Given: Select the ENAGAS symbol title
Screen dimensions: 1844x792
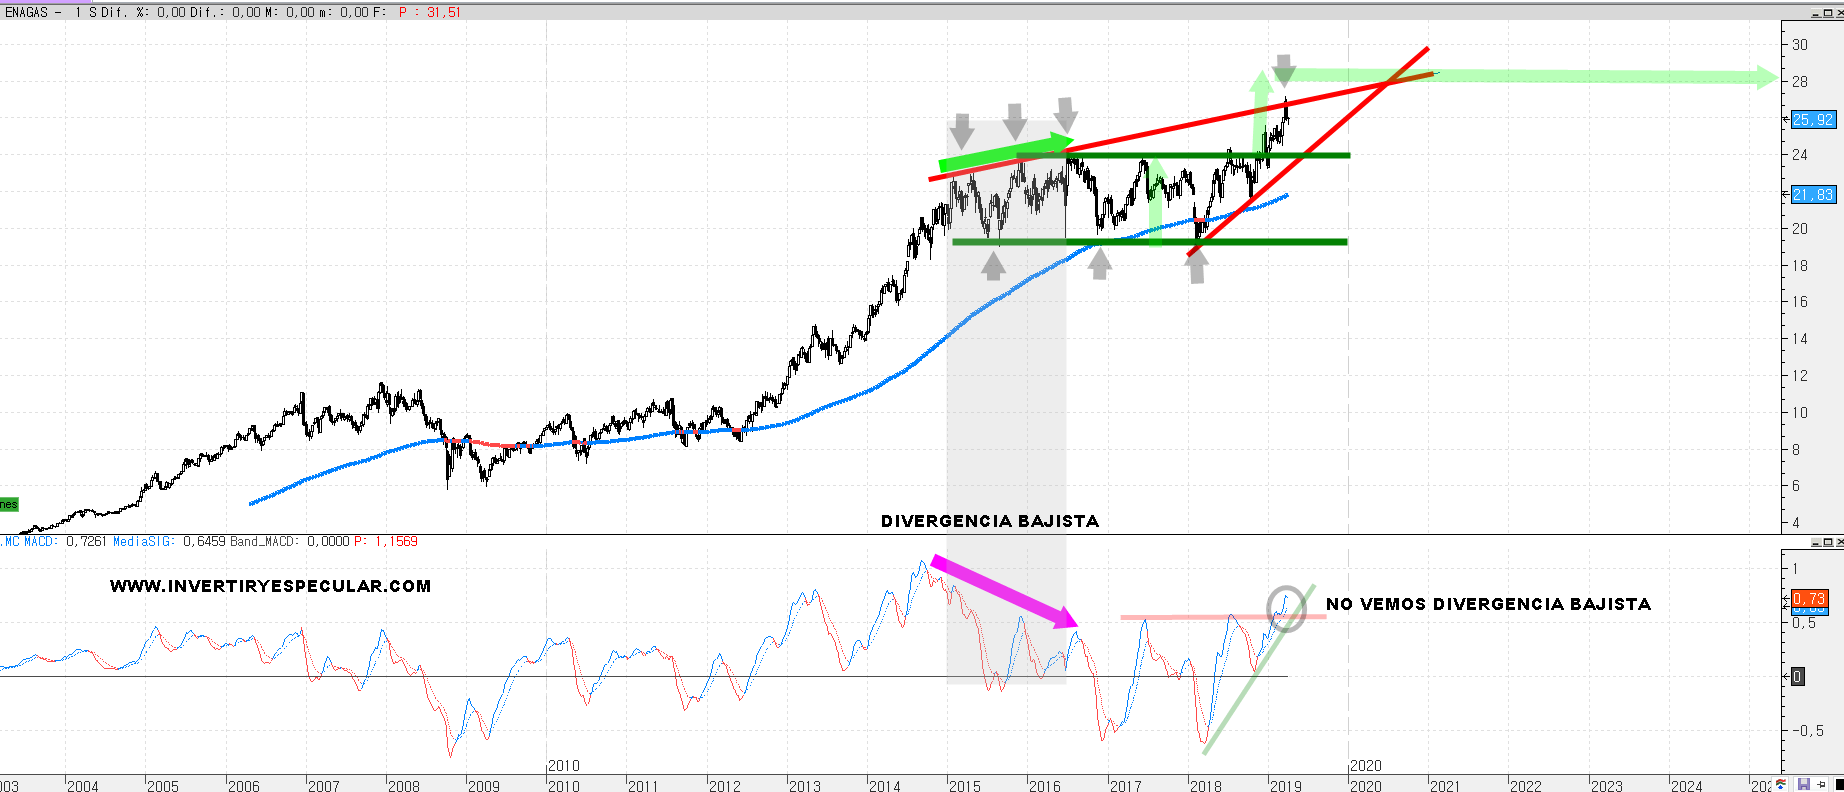Looking at the screenshot, I should [x=26, y=12].
